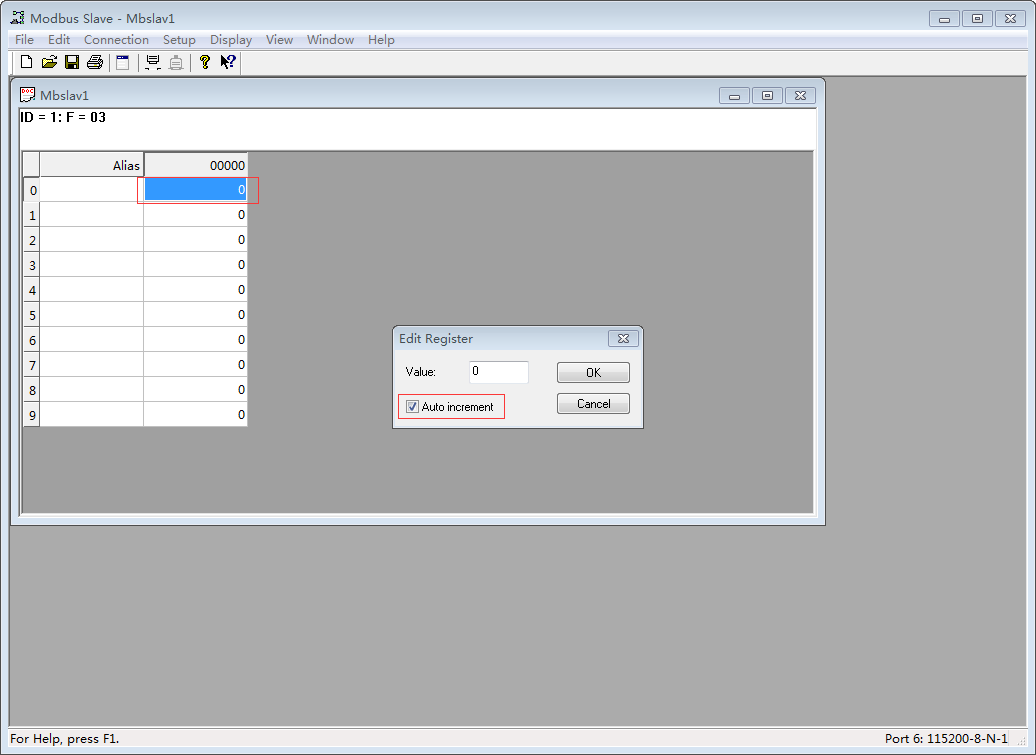1036x755 pixels.
Task: Click the Print toolbar icon
Action: 94,62
